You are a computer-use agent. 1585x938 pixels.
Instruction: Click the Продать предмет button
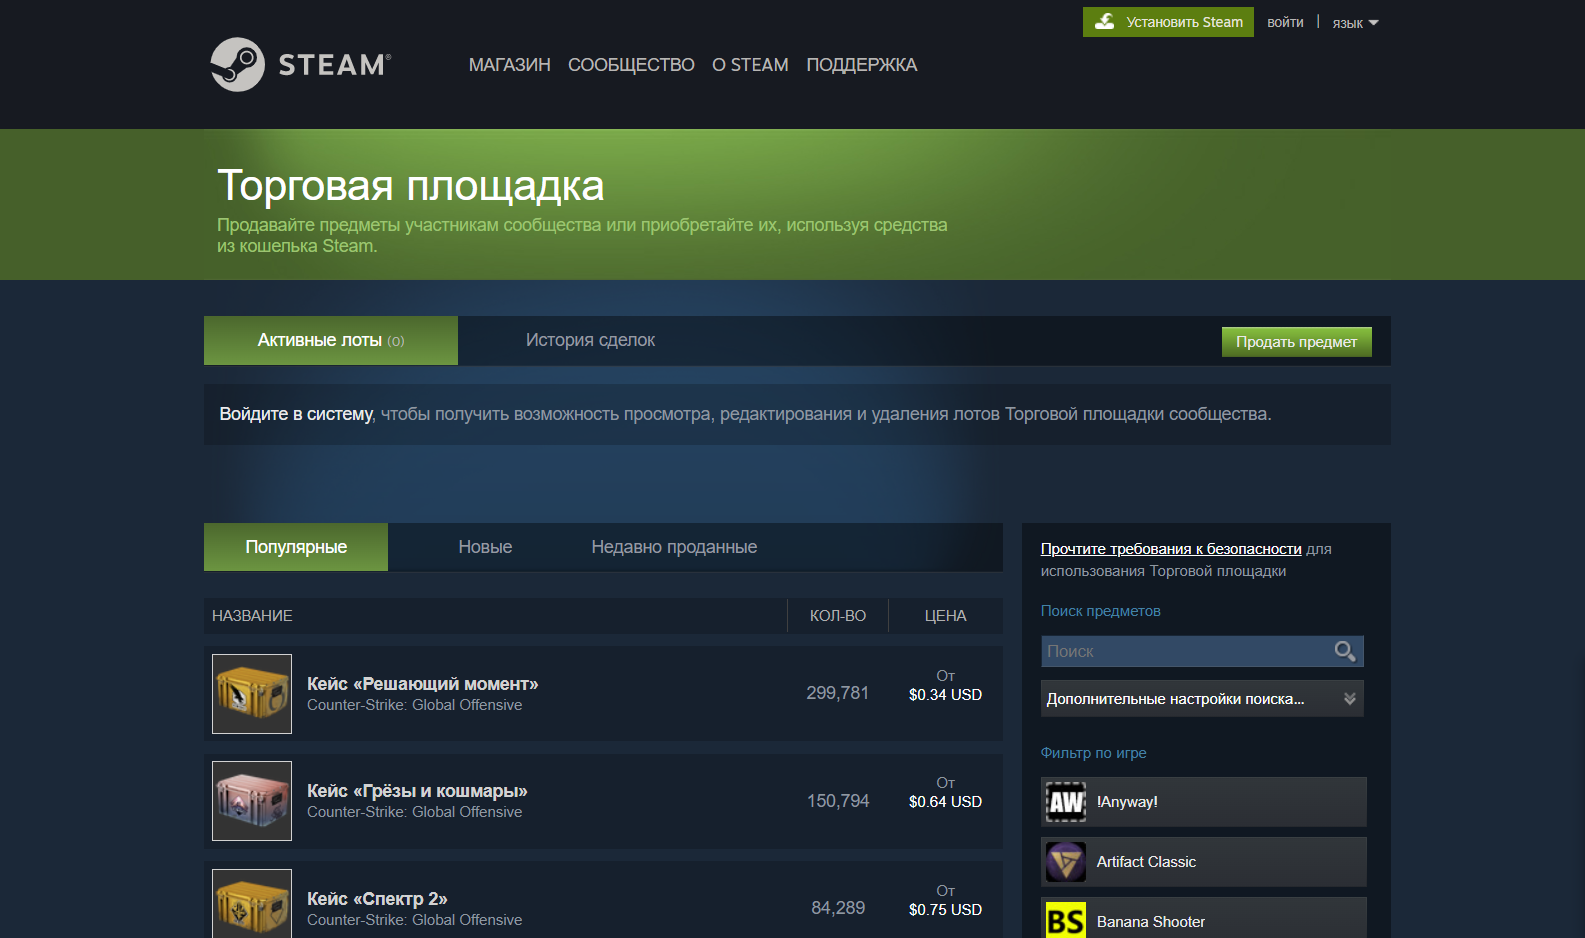(1296, 342)
